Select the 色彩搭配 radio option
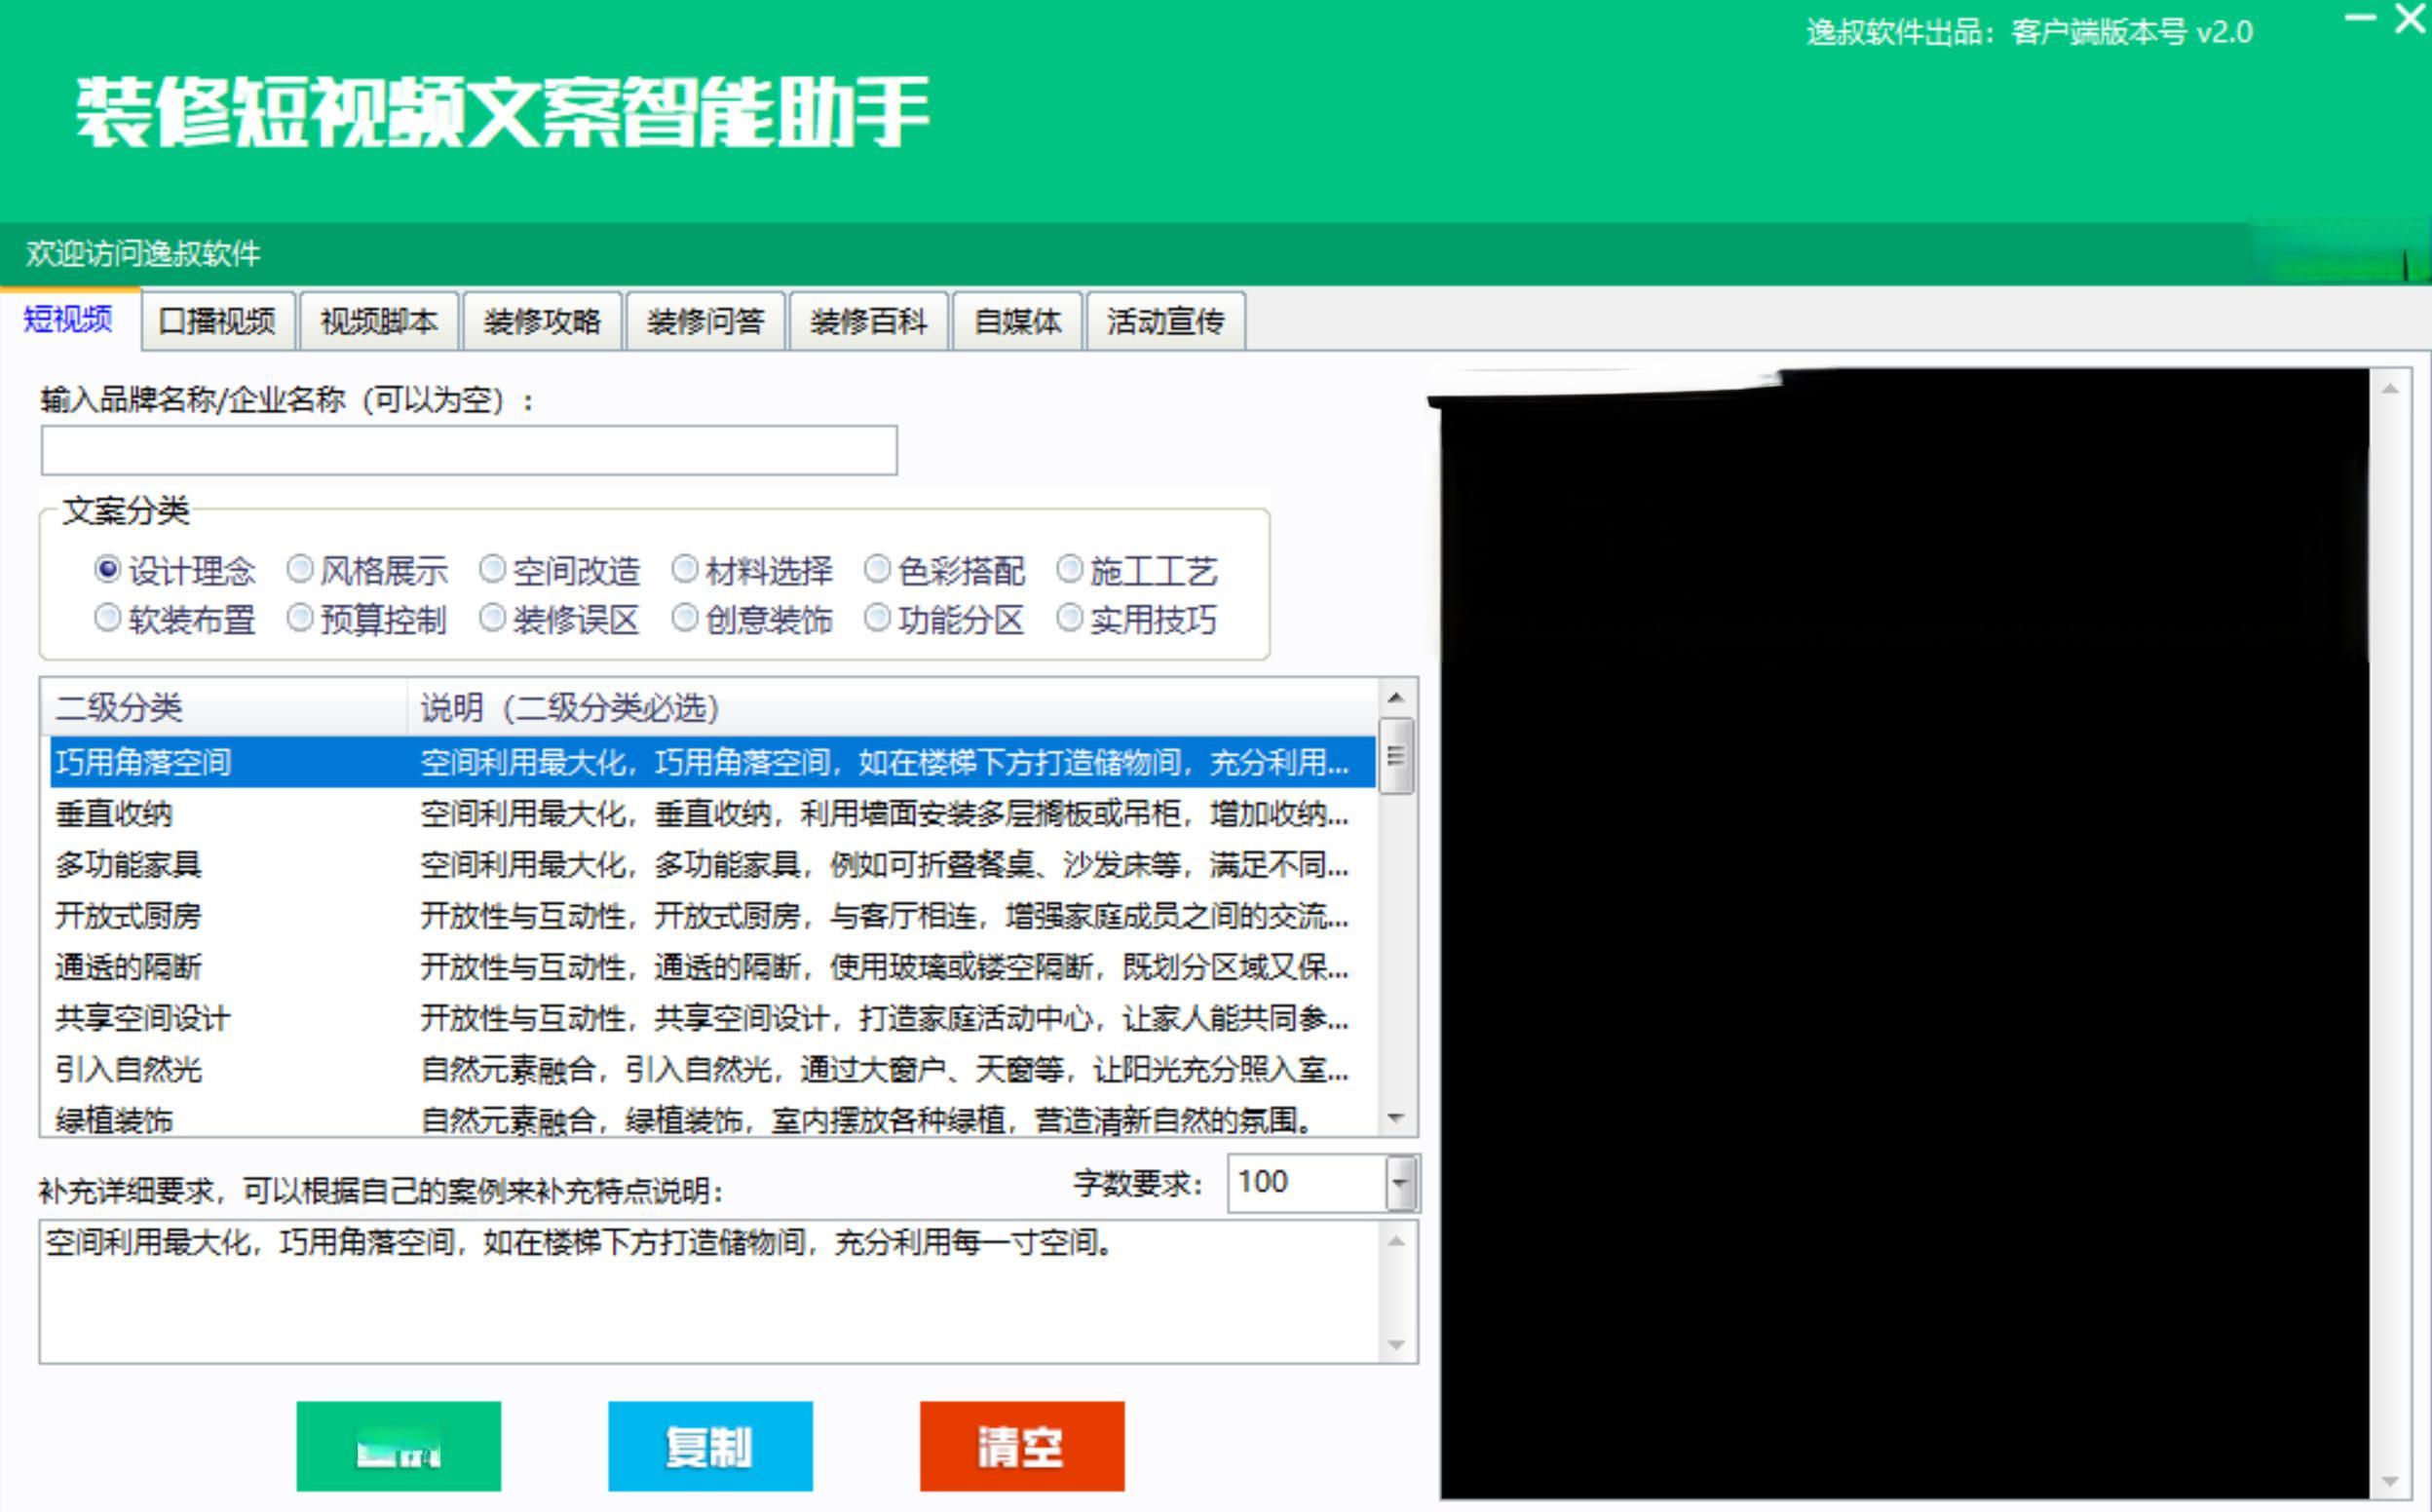Viewport: 2432px width, 1512px height. coord(877,570)
